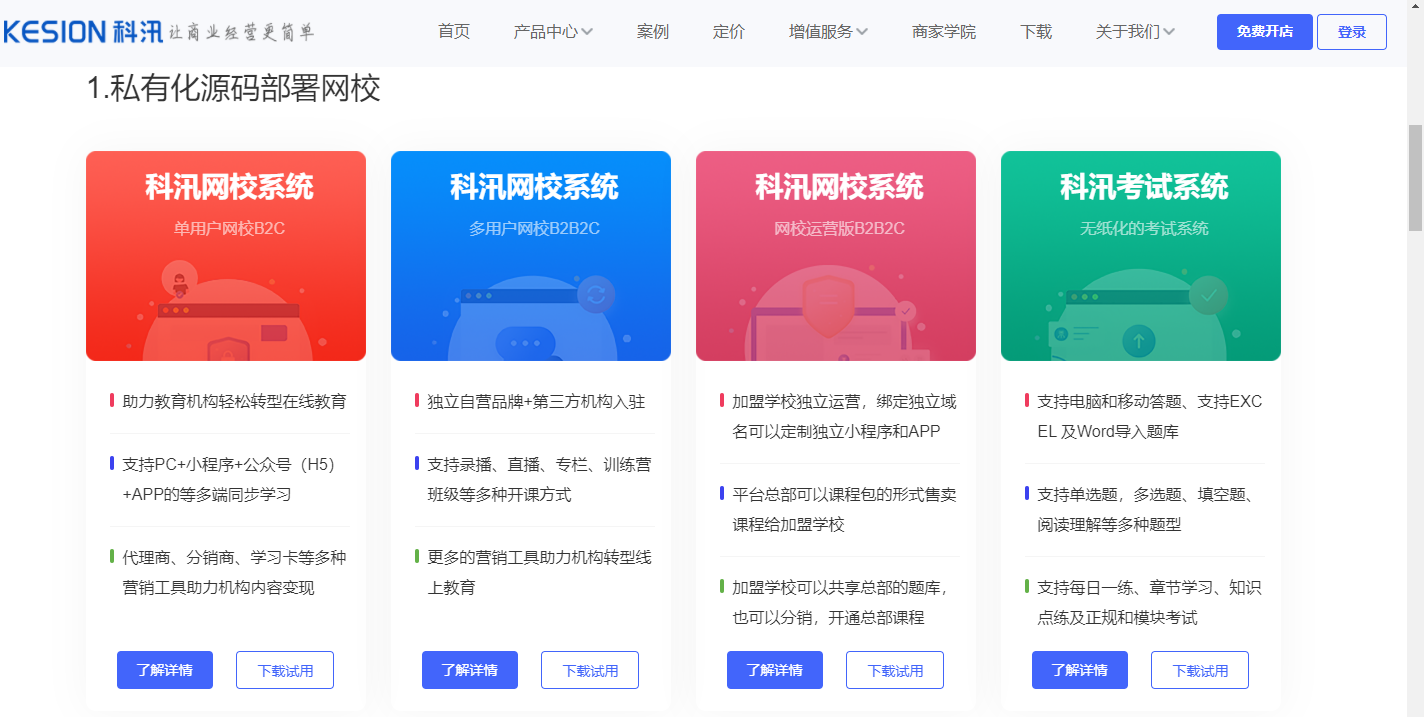Viewport: 1424px width, 717px height.
Task: Click text 助力教育机构轻松转型在线教育
Action: [x=235, y=401]
